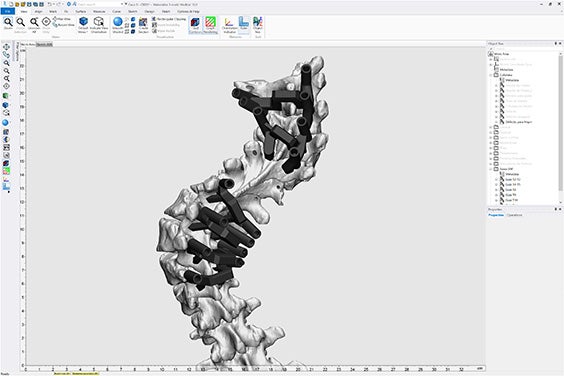Click Indicate View Orientation in the ribbon
This screenshot has width=564, height=376.
[99, 25]
